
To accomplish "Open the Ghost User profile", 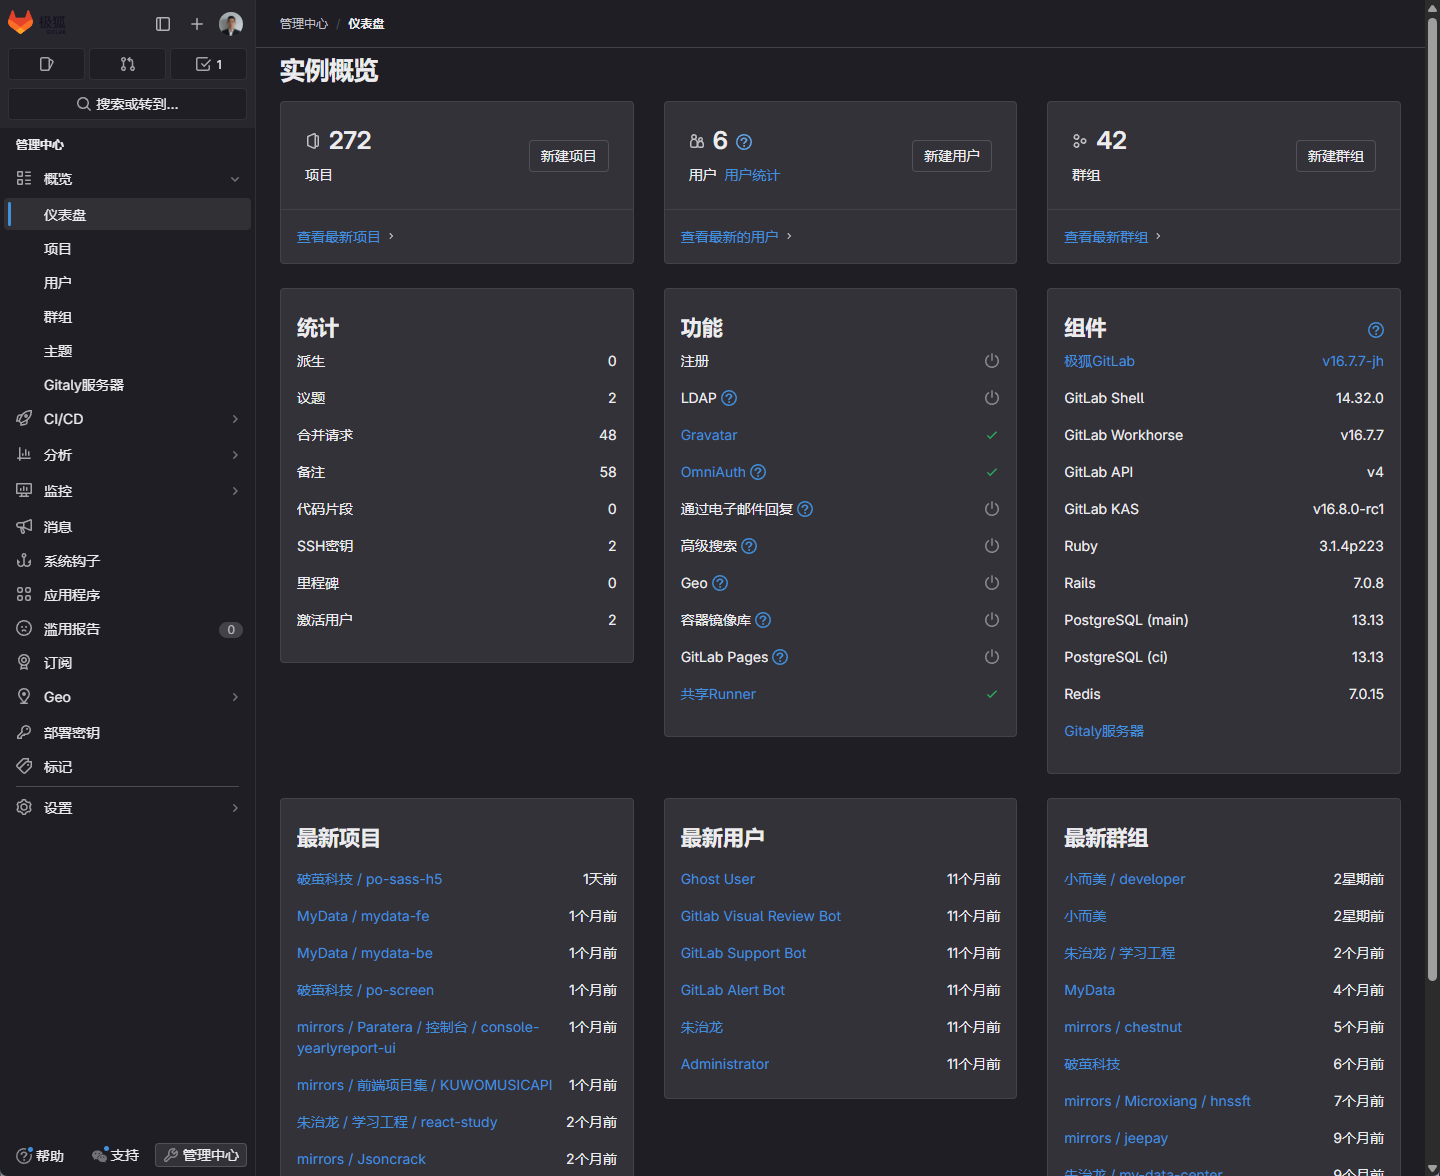I will [x=718, y=879].
